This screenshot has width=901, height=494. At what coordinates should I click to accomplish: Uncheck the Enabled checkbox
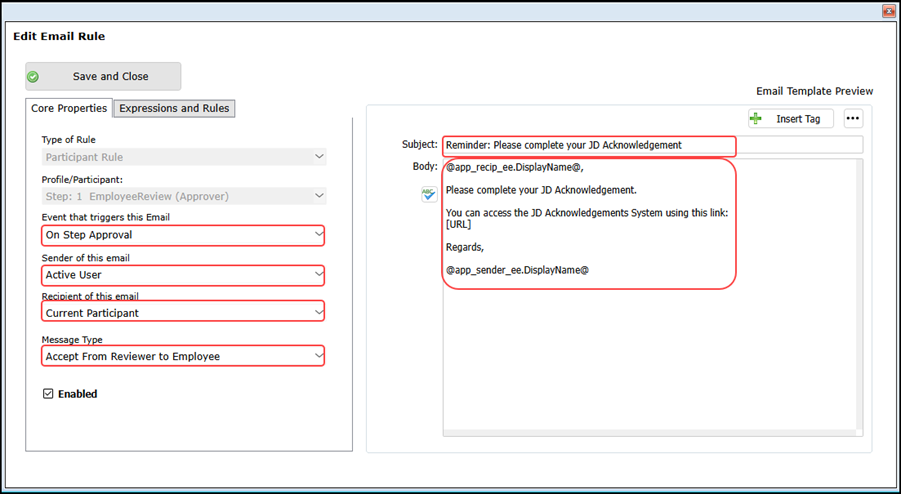(48, 394)
